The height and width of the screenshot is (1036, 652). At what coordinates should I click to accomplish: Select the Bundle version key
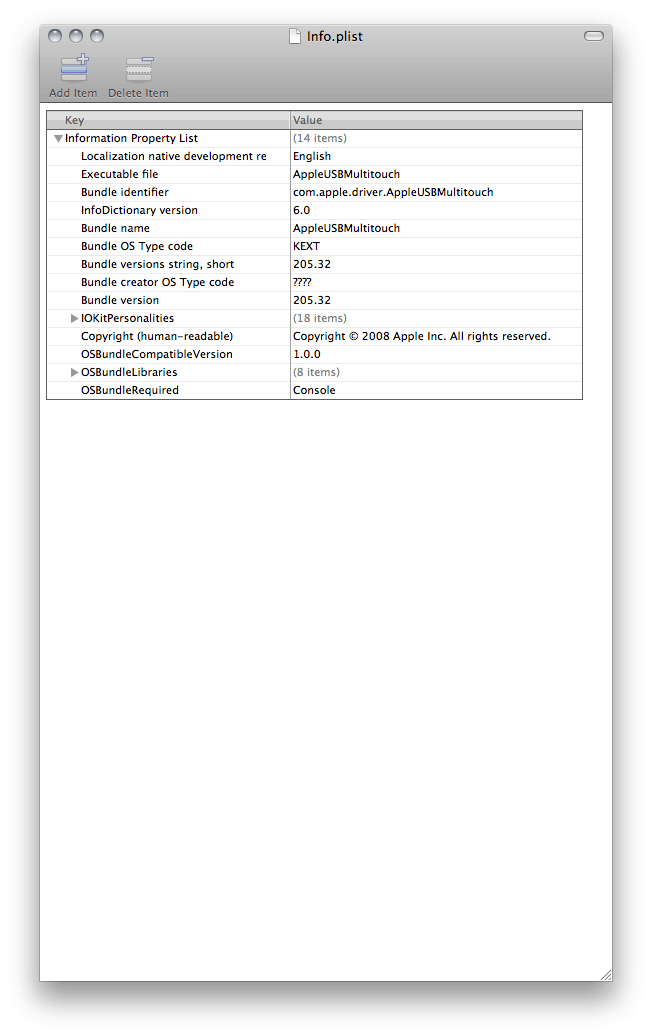tap(120, 300)
